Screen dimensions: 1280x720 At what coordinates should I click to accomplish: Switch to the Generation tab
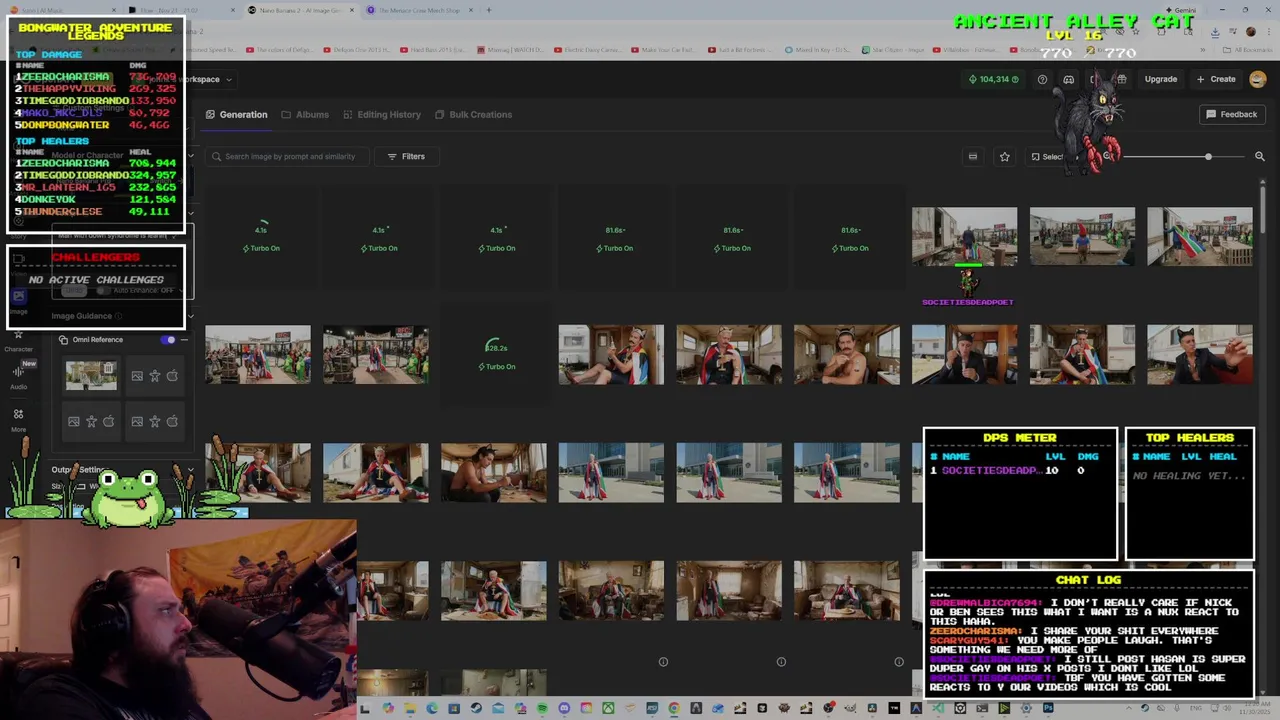[x=236, y=114]
